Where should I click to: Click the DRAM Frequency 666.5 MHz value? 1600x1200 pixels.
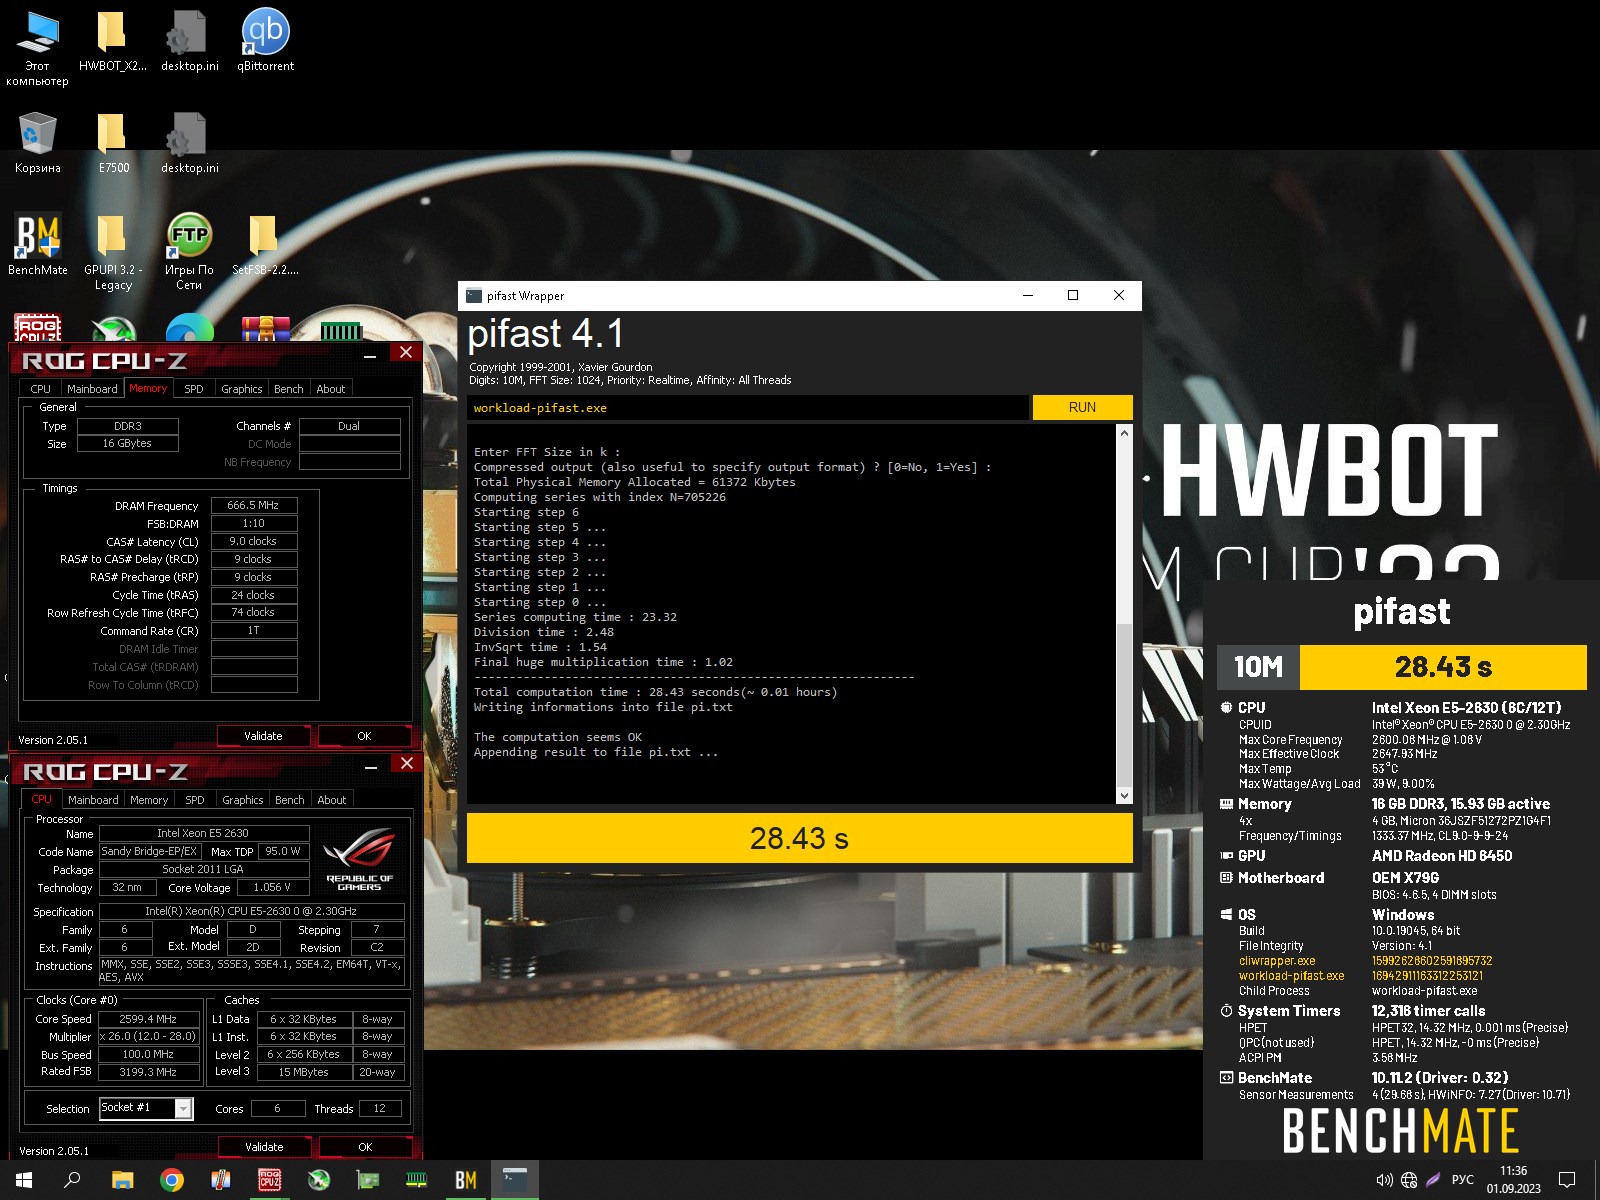254,506
